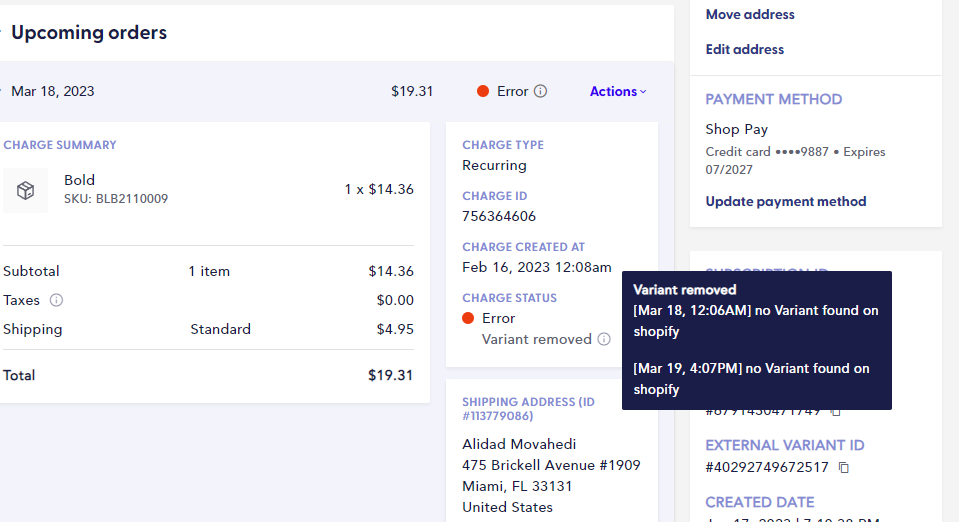Click Update payment method
This screenshot has width=959, height=522.
[x=785, y=201]
